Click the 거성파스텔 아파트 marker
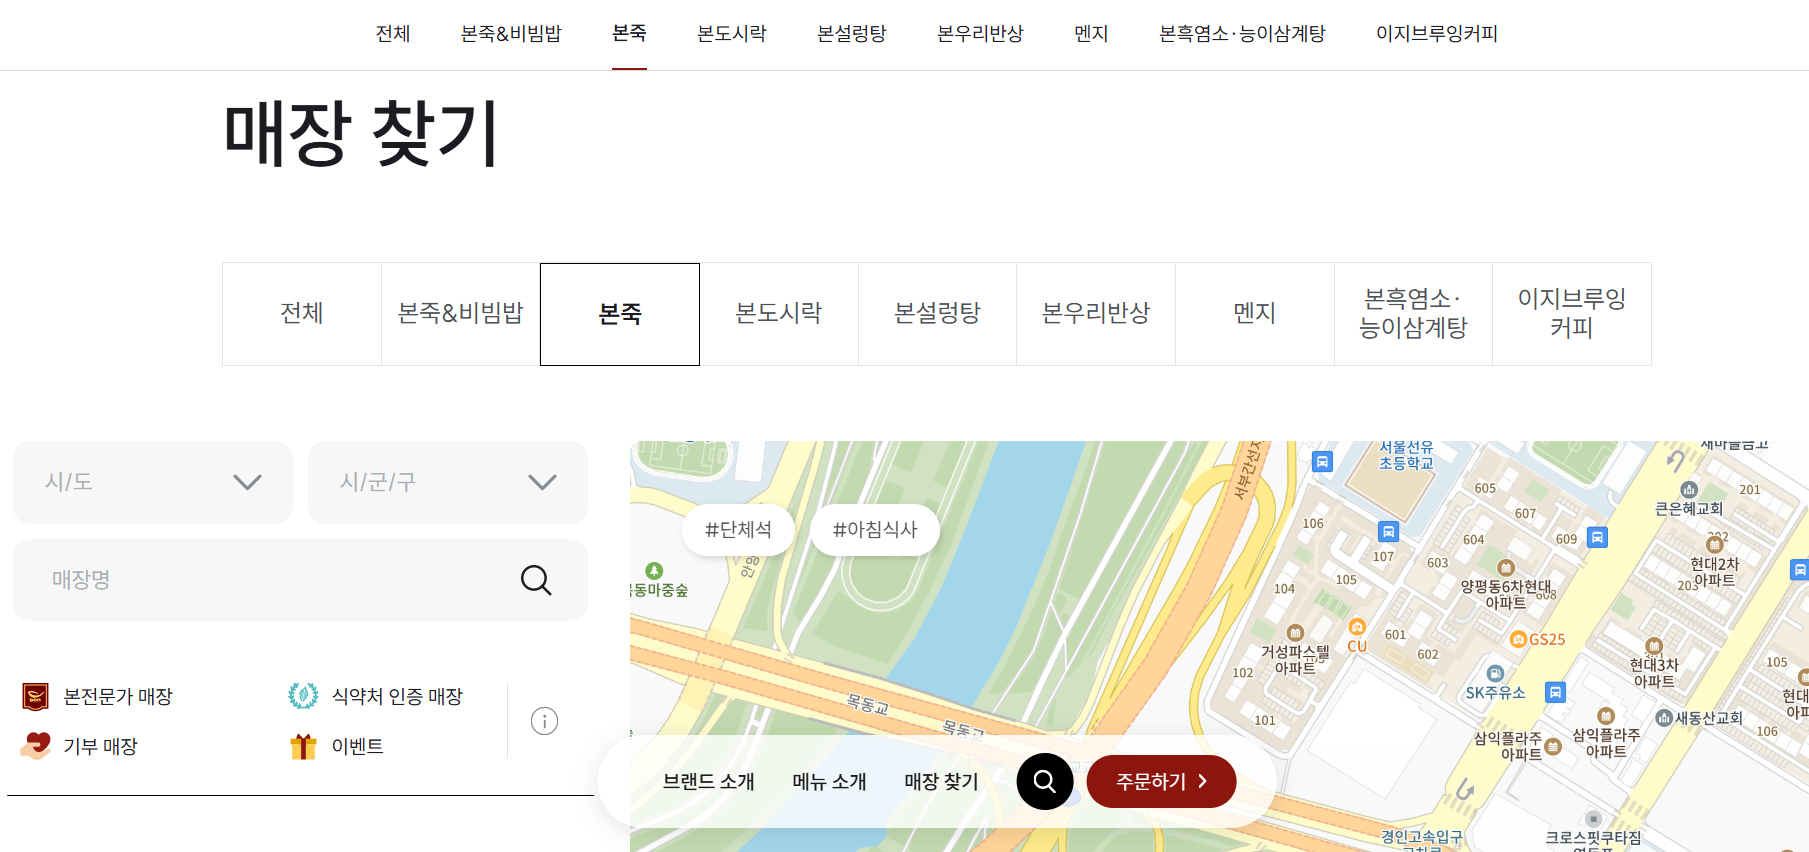The width and height of the screenshot is (1809, 852). click(x=1295, y=632)
